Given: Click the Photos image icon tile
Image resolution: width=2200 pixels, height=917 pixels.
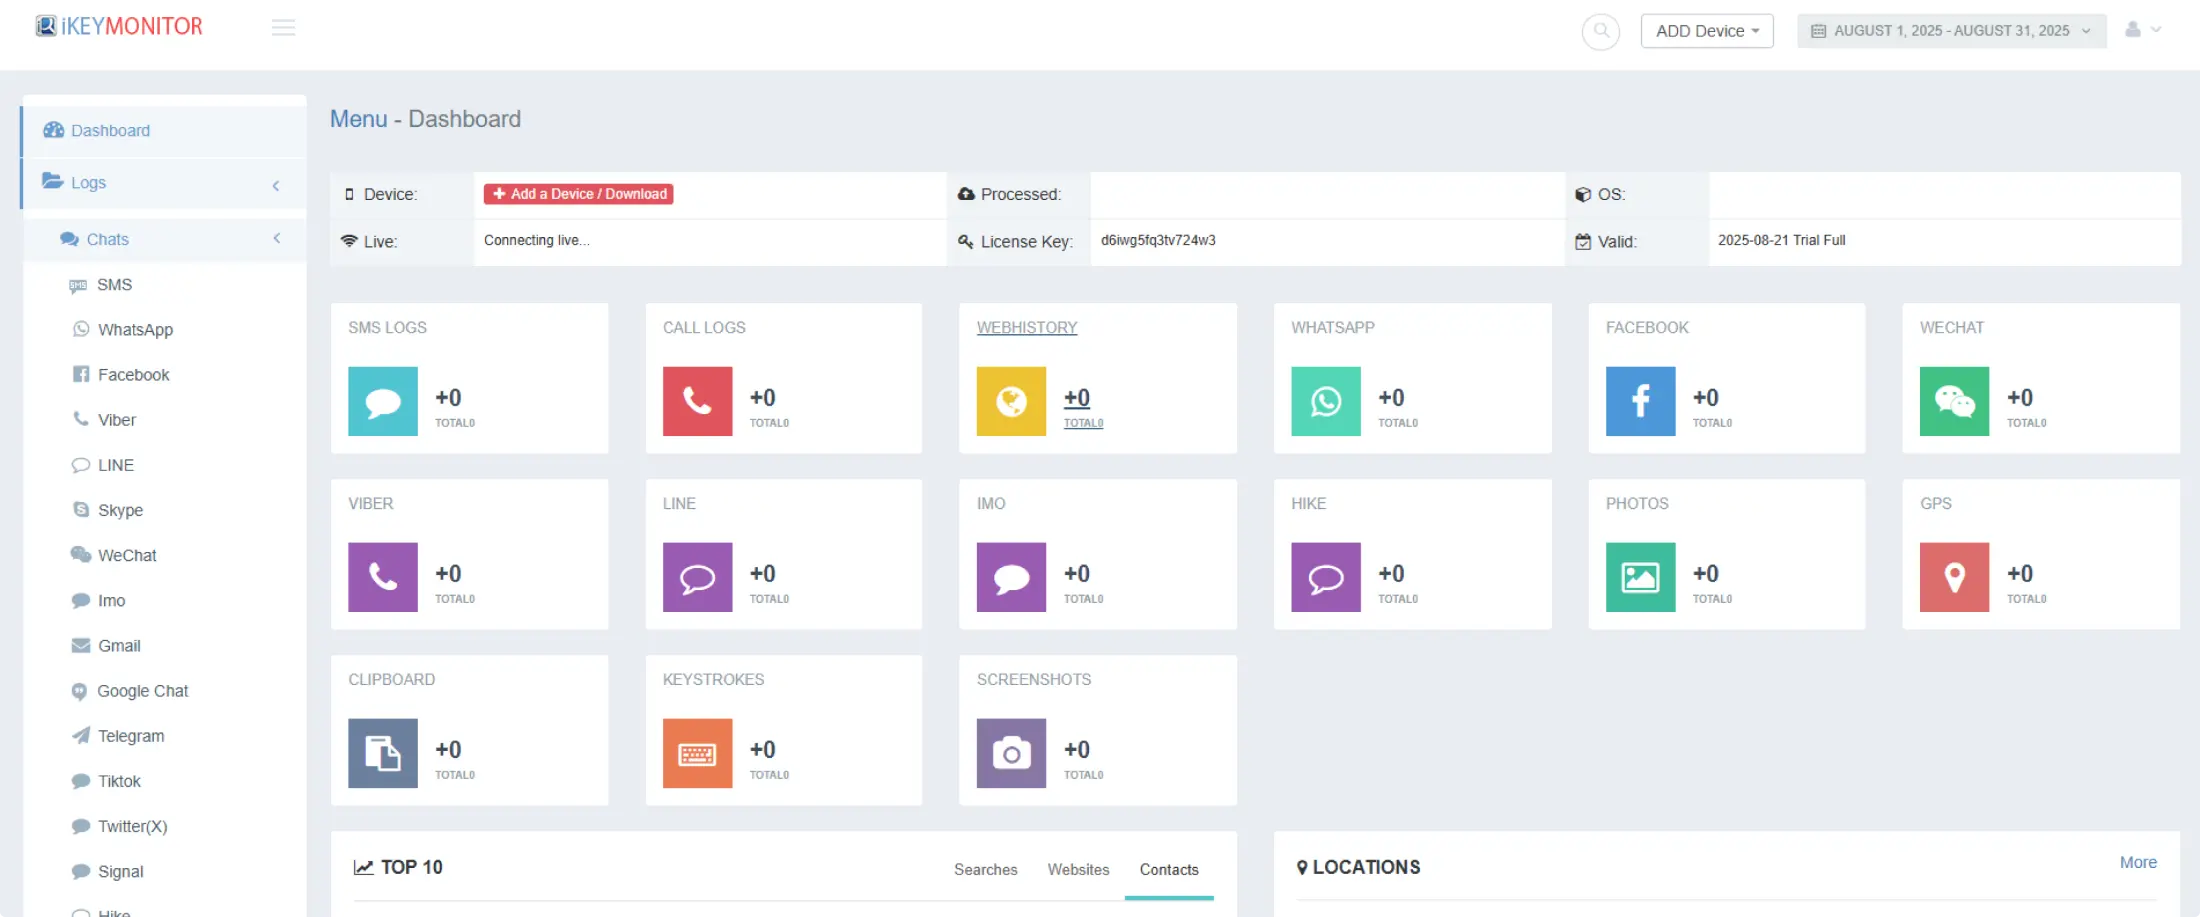Looking at the screenshot, I should click(x=1640, y=577).
